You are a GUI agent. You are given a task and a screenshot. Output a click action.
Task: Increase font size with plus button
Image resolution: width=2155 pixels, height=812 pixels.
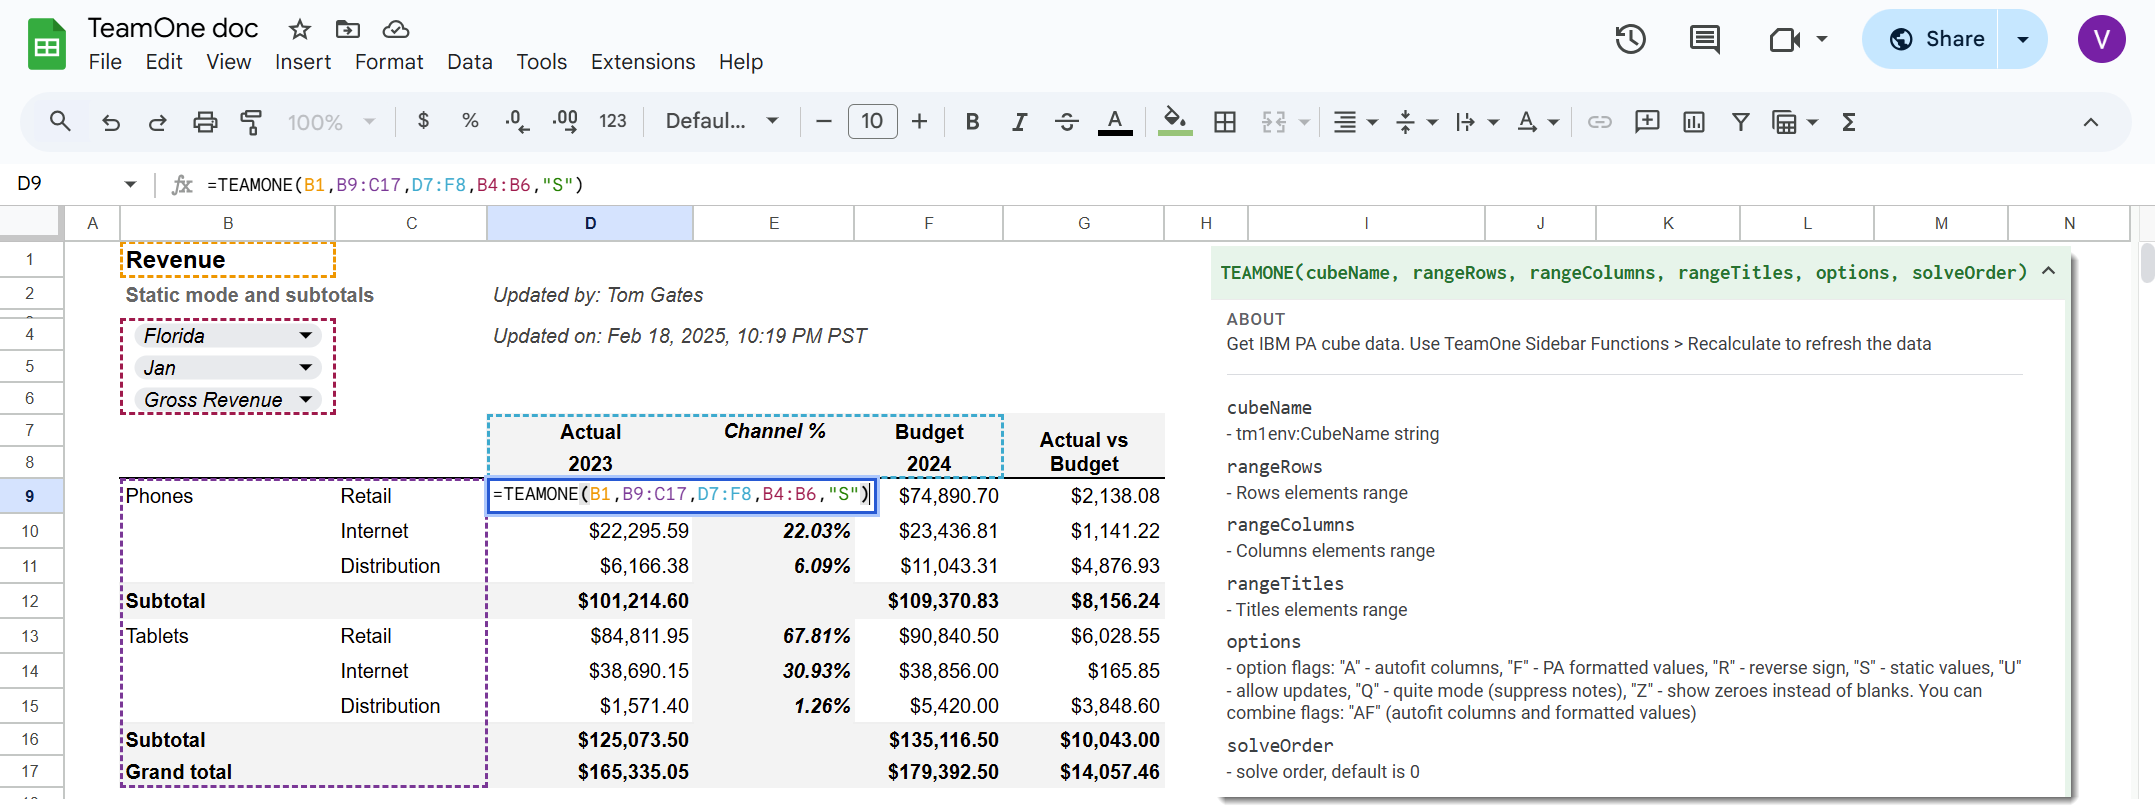pyautogui.click(x=920, y=122)
